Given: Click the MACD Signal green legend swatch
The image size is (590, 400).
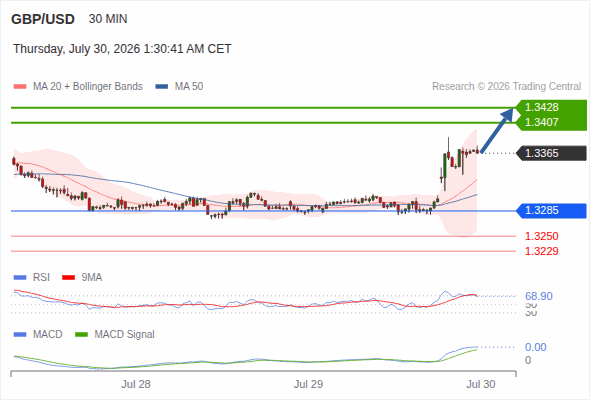Looking at the screenshot, I should coord(81,335).
